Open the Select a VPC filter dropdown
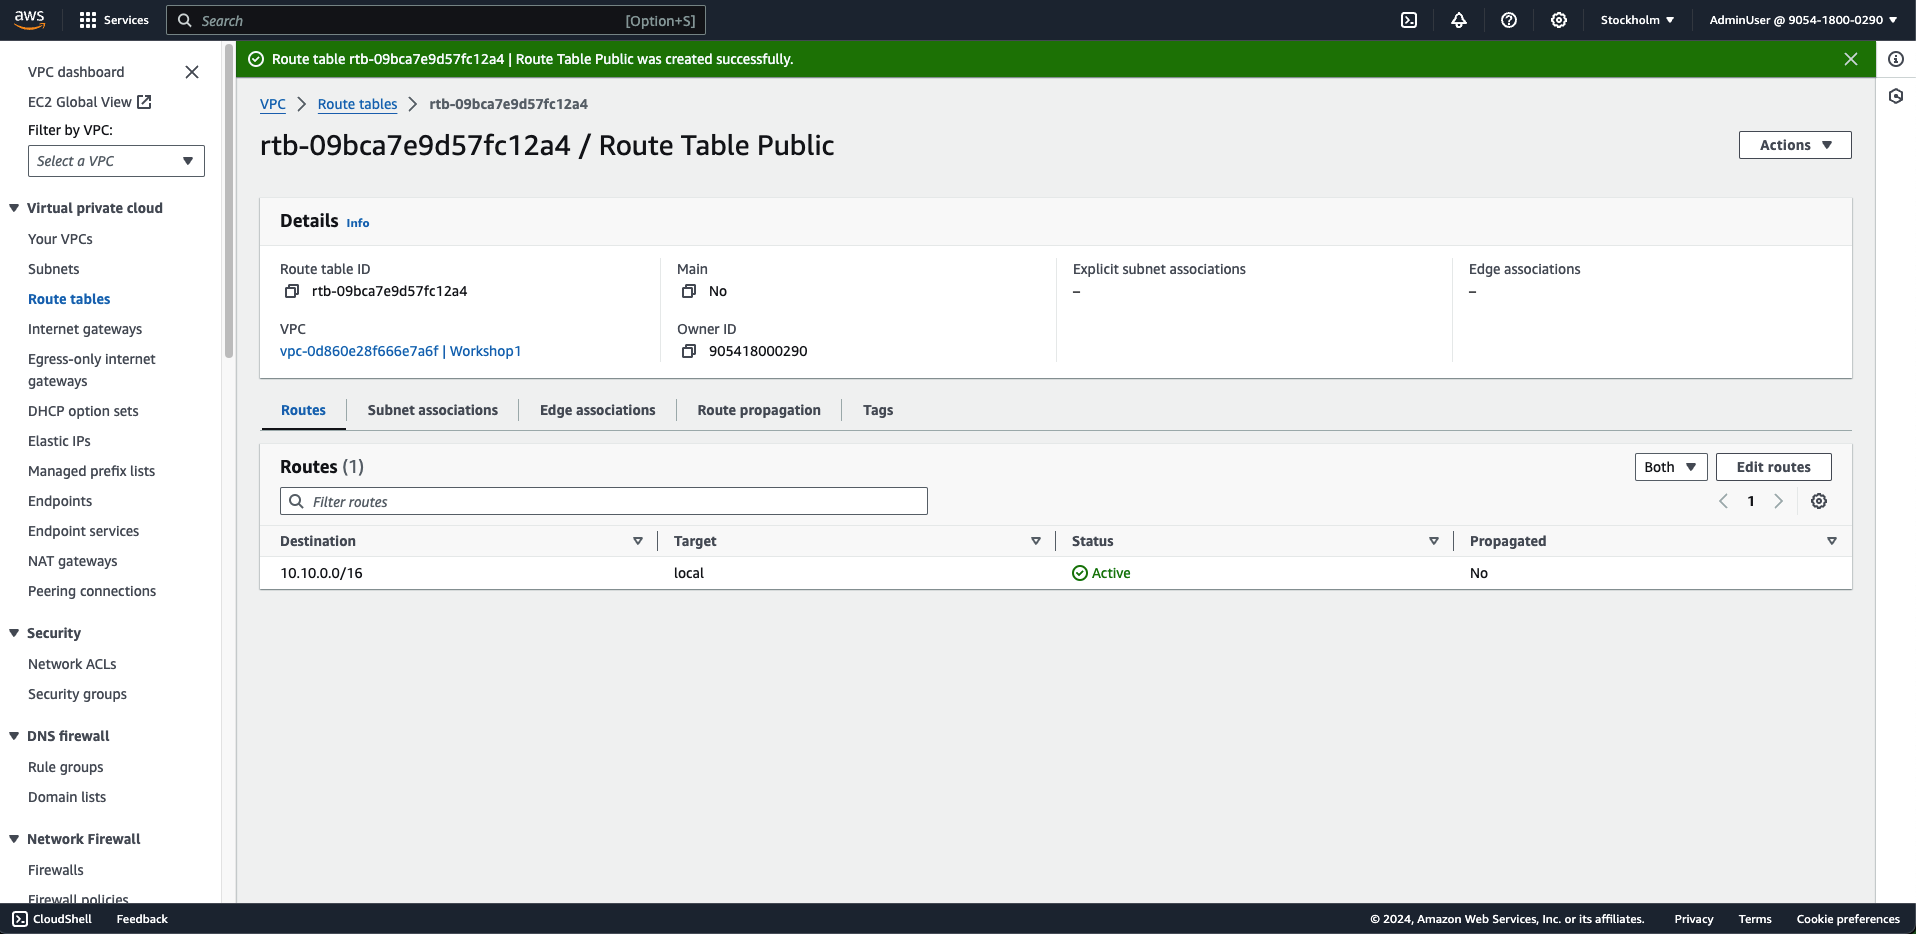The image size is (1916, 934). [116, 161]
